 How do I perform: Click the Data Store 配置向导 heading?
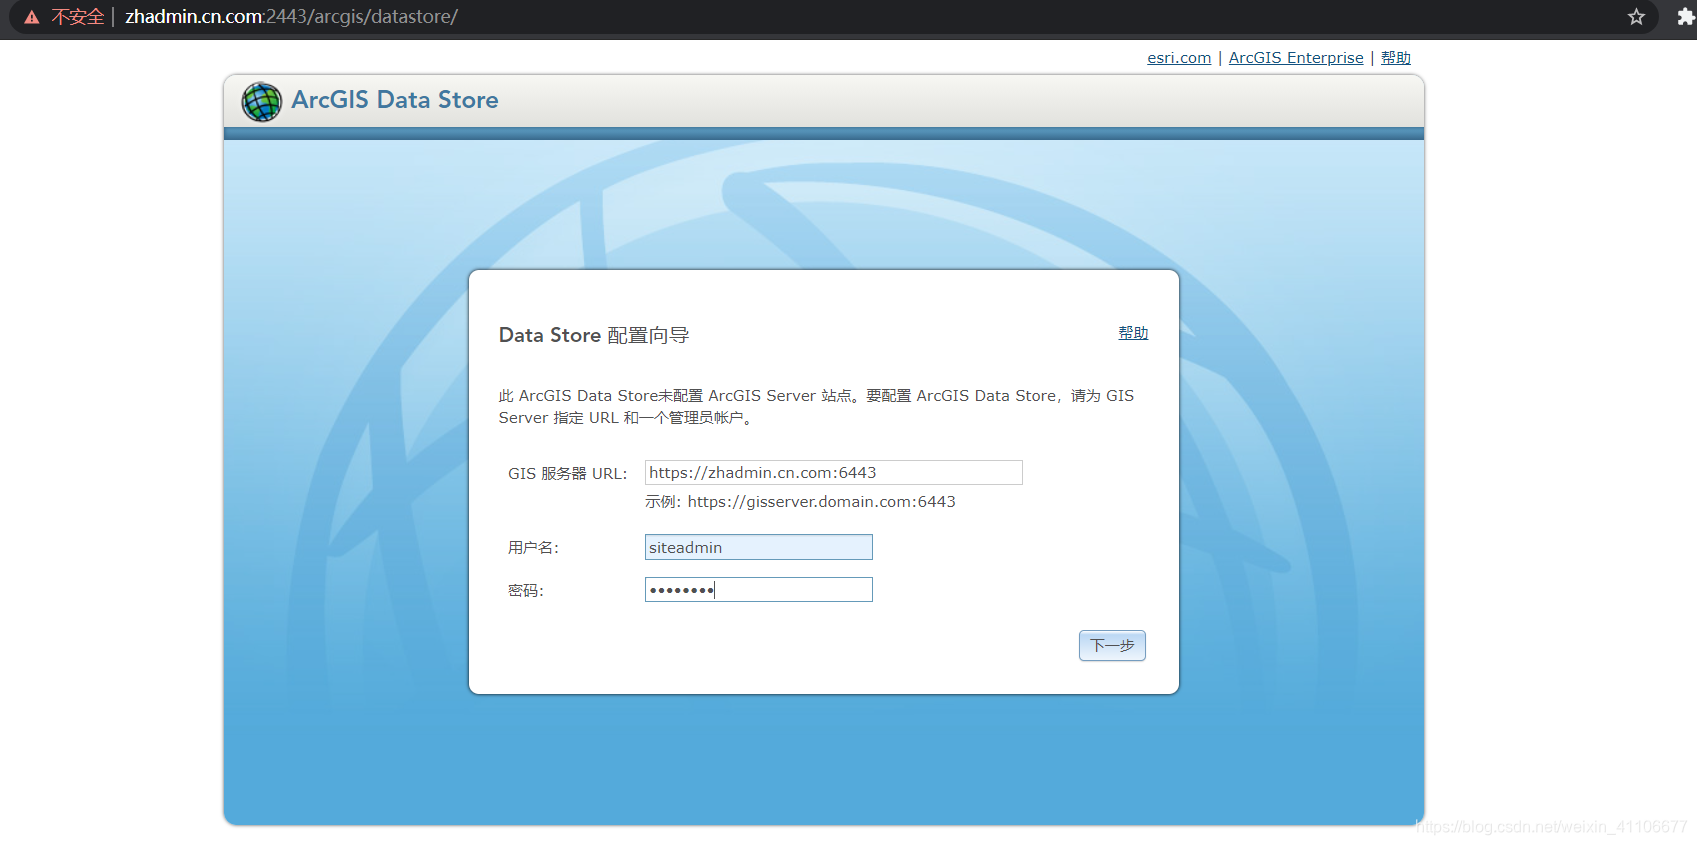click(594, 335)
